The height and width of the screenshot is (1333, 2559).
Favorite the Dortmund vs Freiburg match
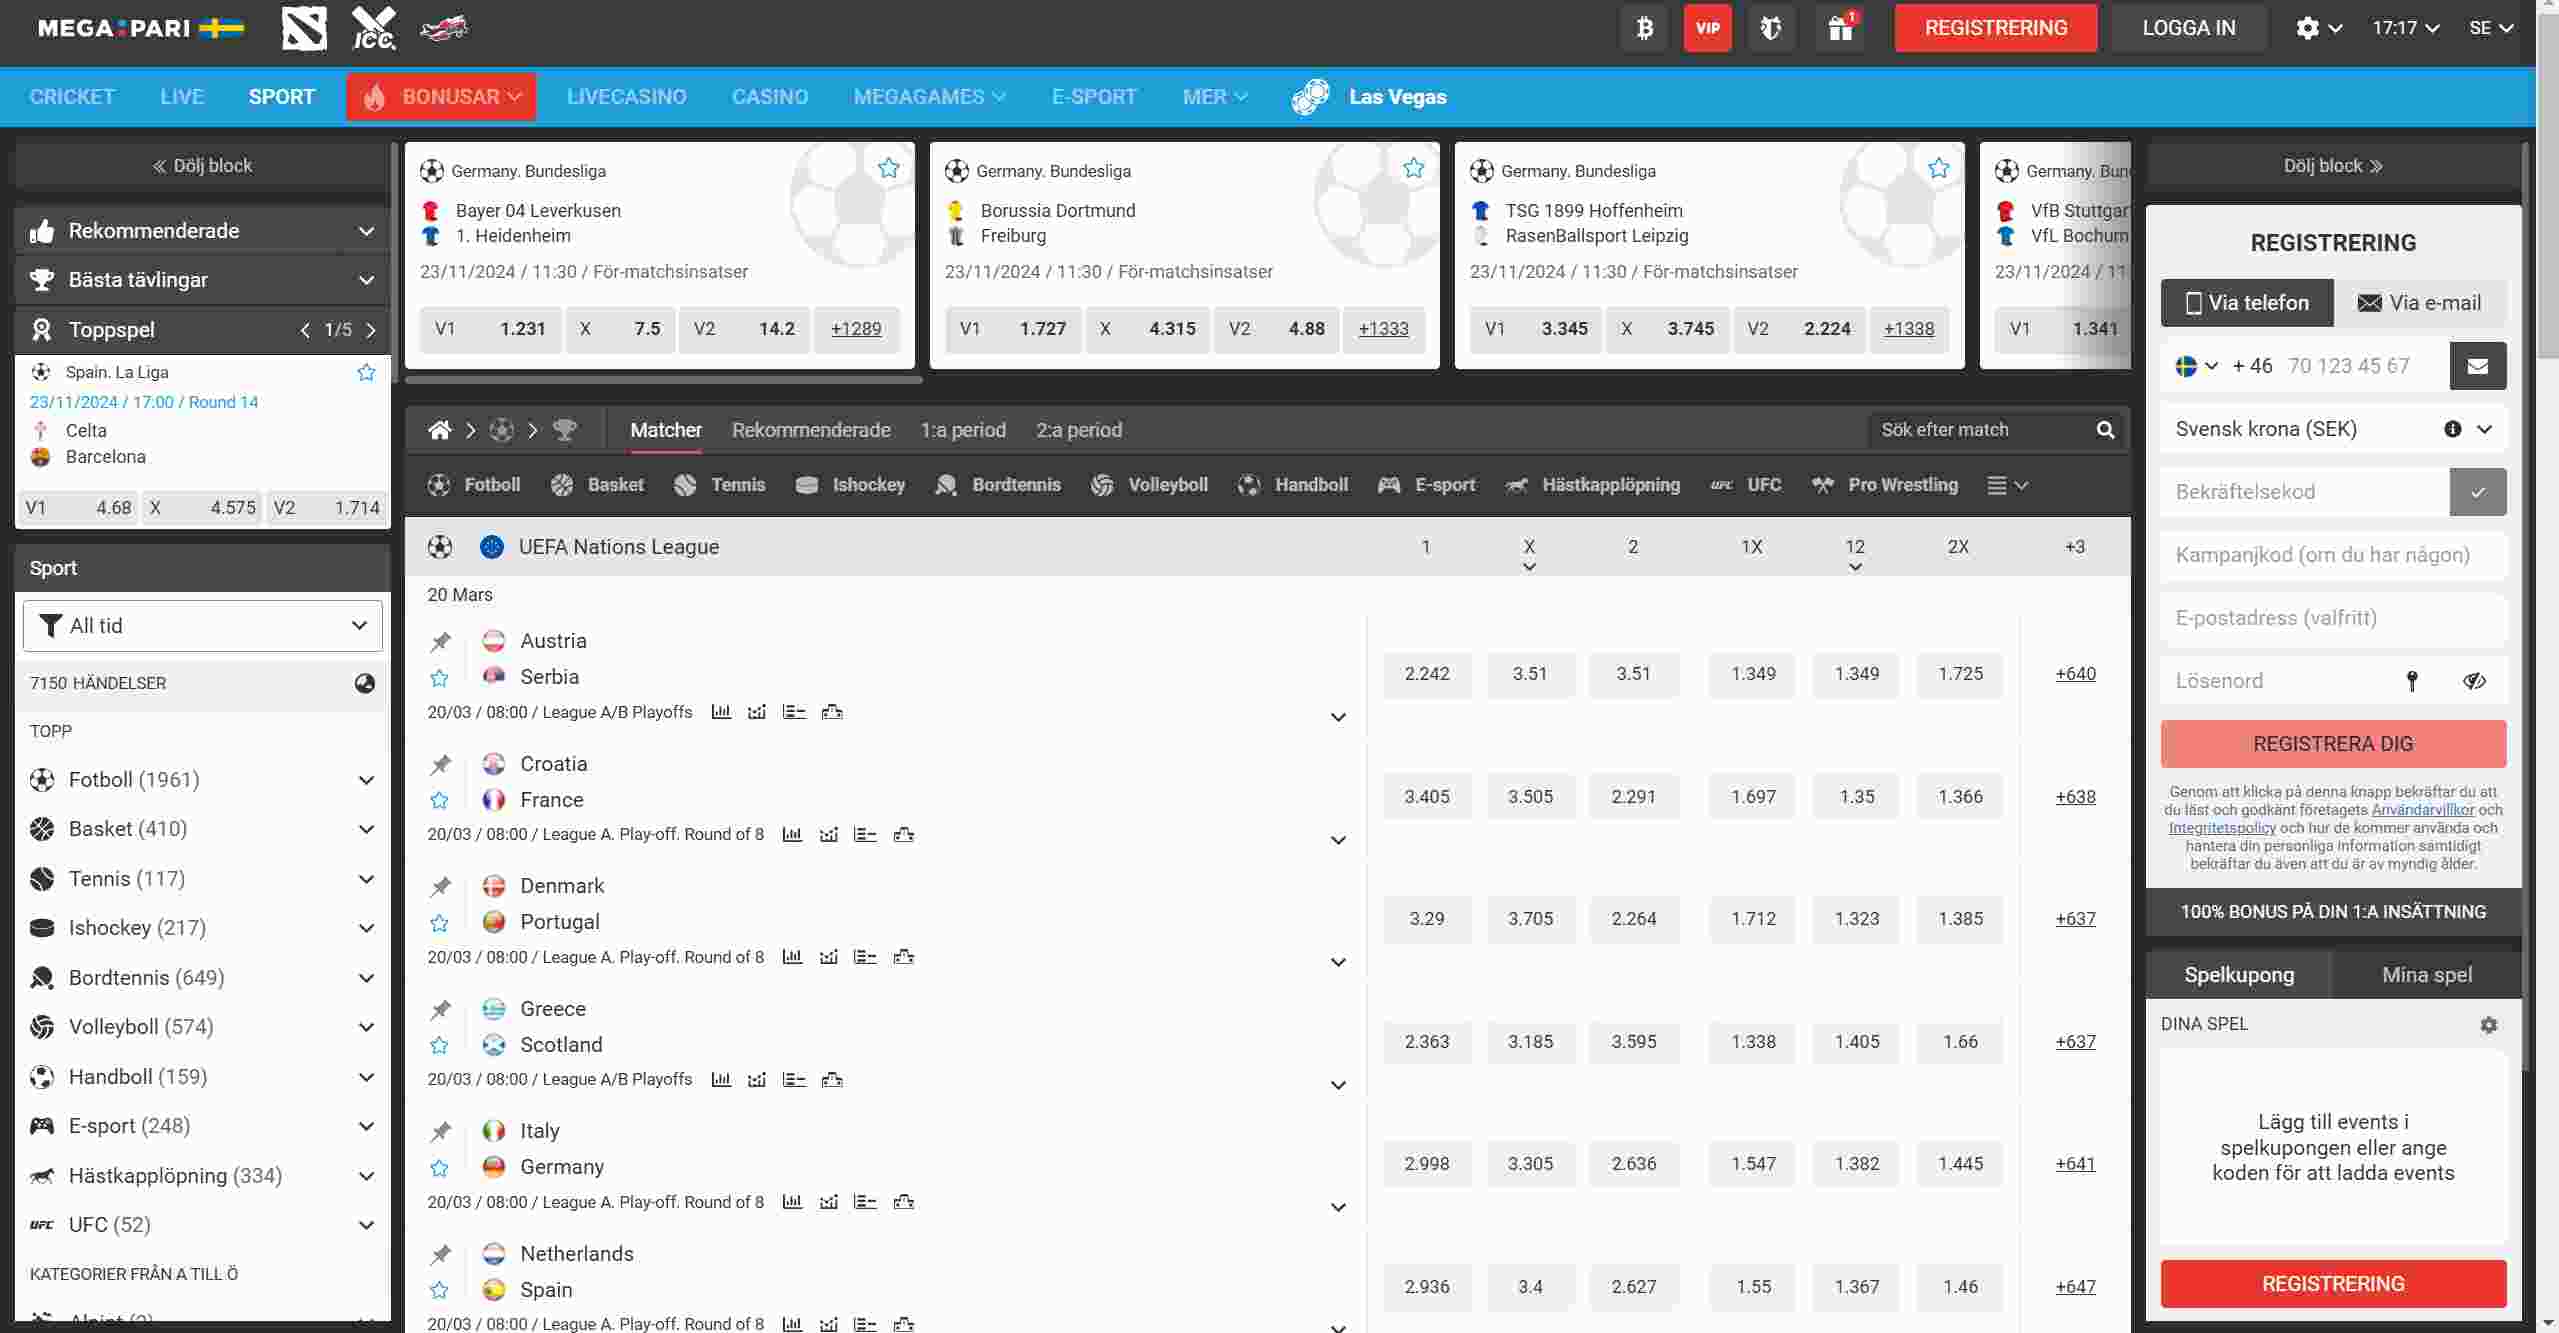pos(1413,168)
